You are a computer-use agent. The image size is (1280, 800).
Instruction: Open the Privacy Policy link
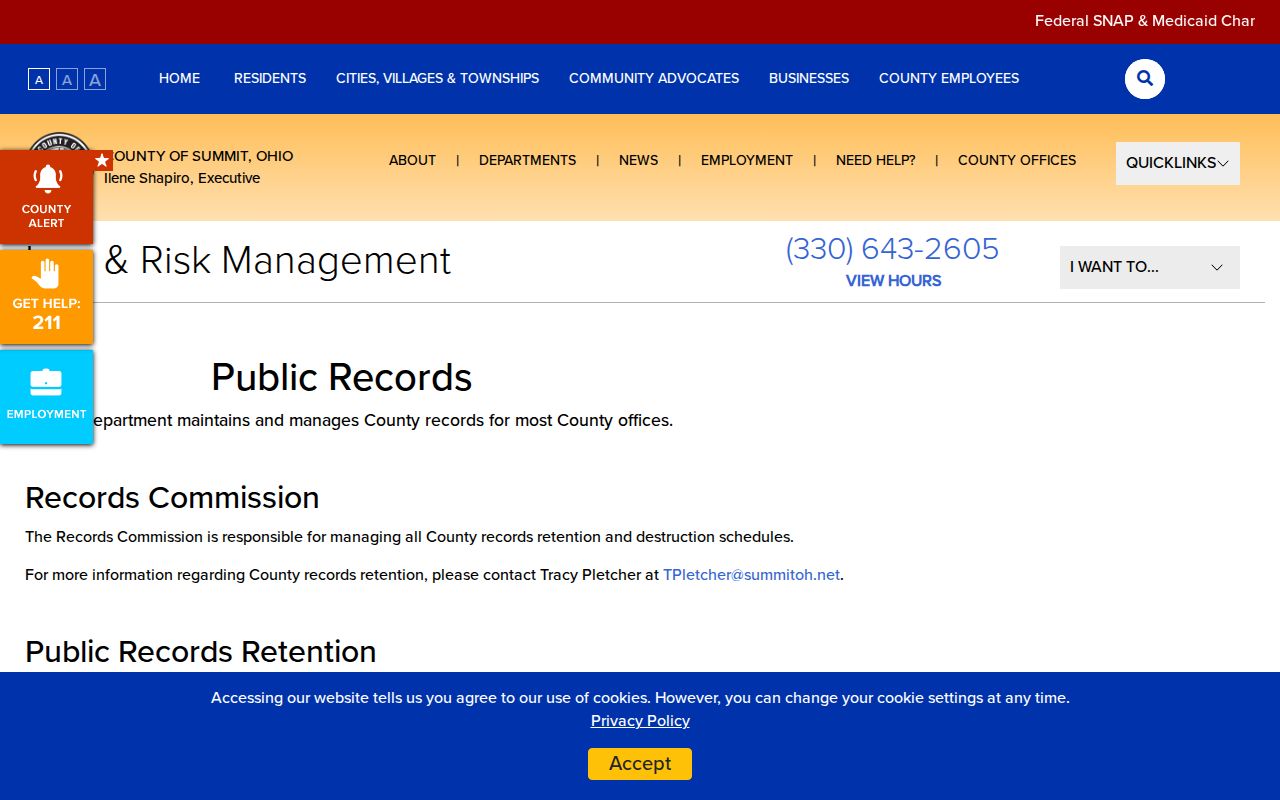click(x=640, y=721)
